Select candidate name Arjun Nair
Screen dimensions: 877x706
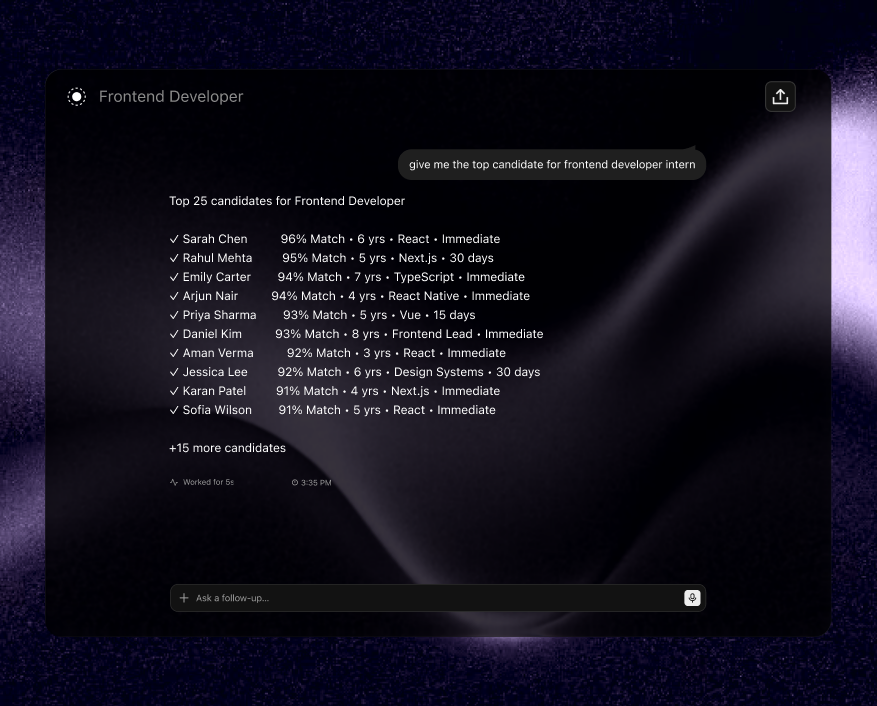point(210,296)
